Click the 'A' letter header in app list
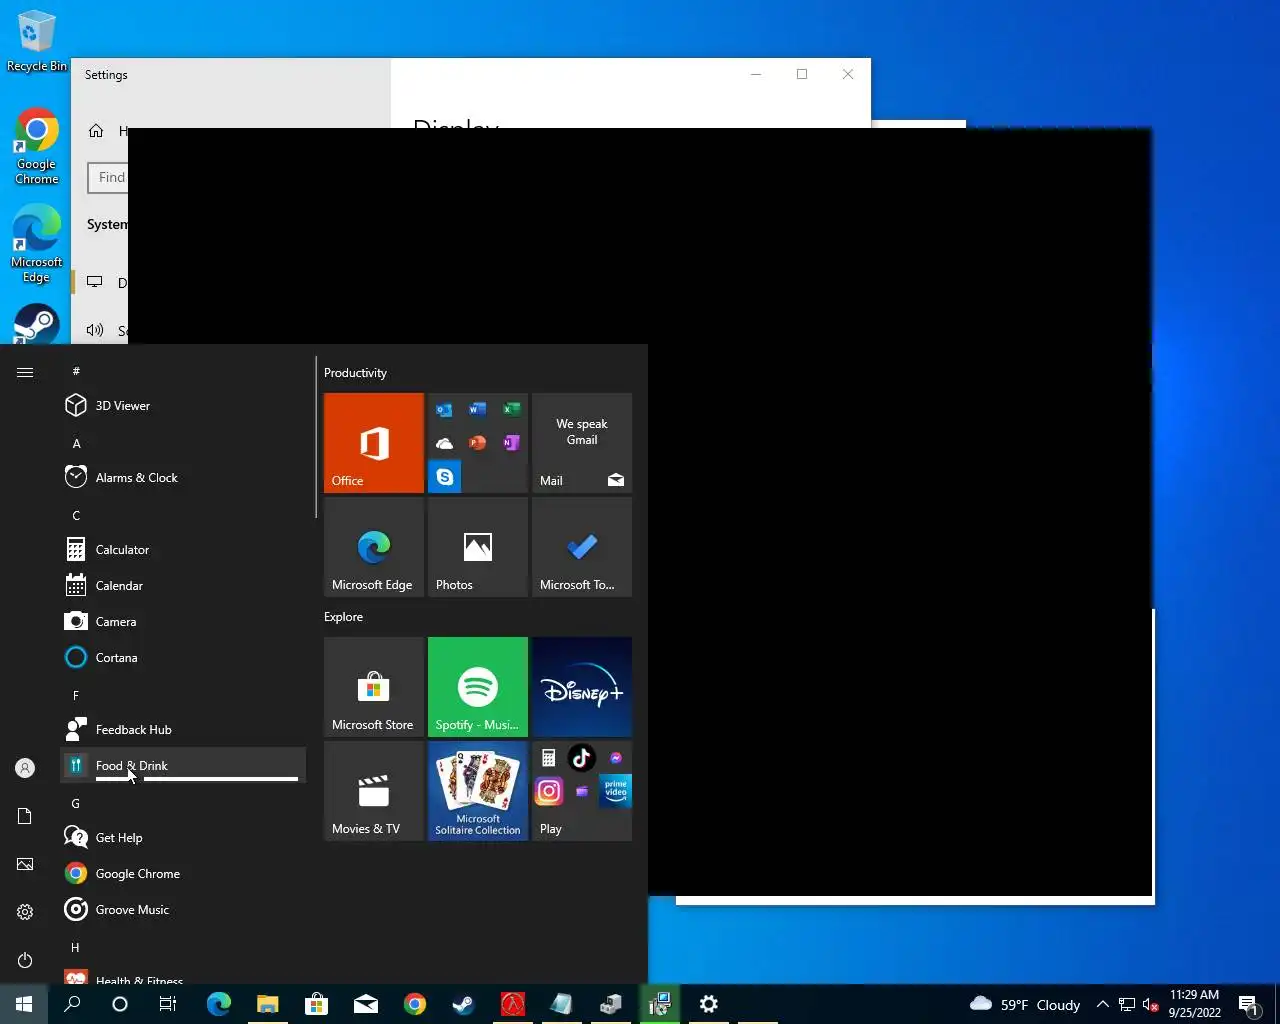 pos(76,443)
